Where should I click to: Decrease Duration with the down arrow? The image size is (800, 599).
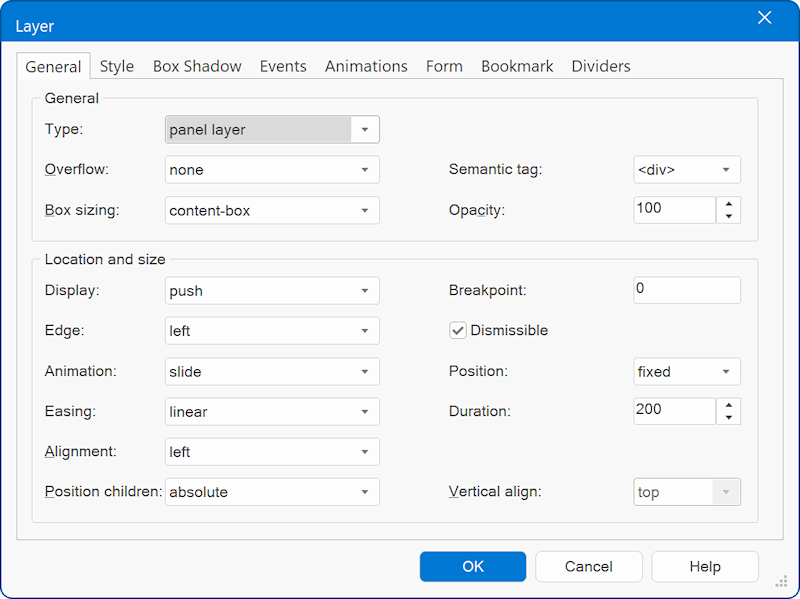(728, 417)
